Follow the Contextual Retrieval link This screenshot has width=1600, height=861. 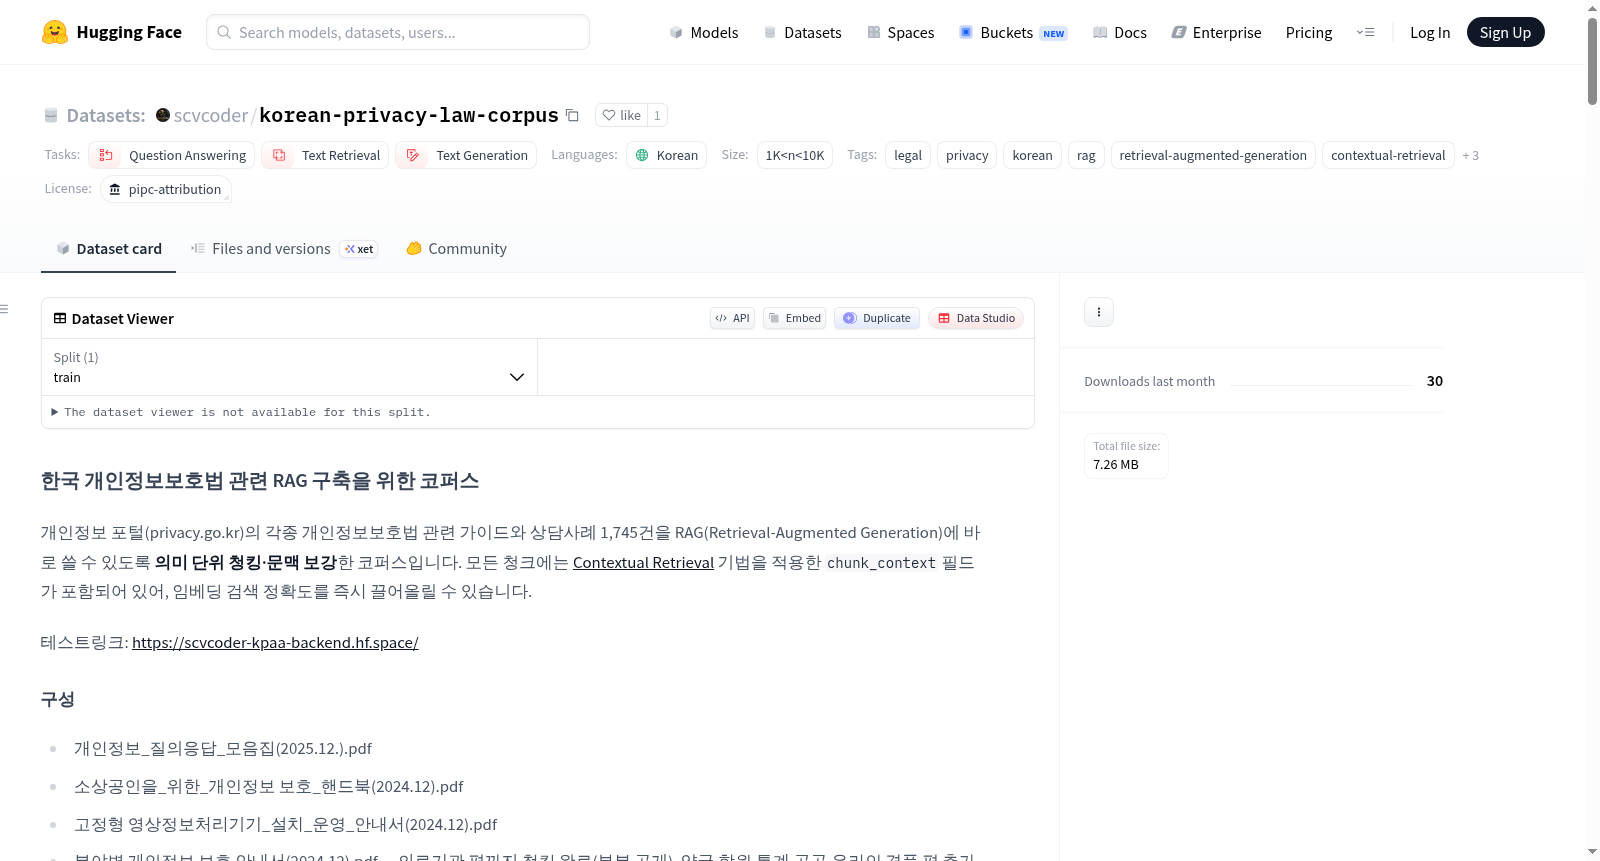click(643, 563)
